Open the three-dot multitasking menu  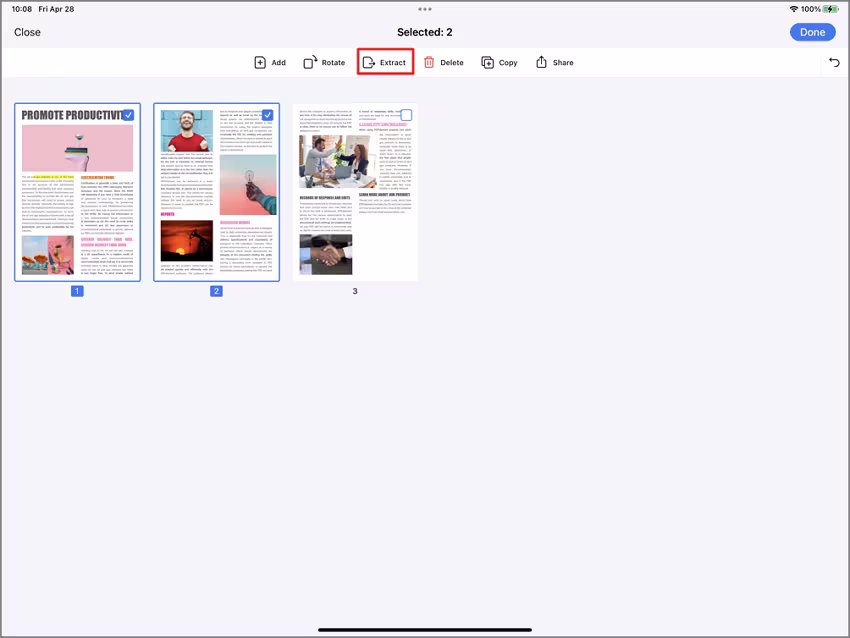tap(425, 9)
